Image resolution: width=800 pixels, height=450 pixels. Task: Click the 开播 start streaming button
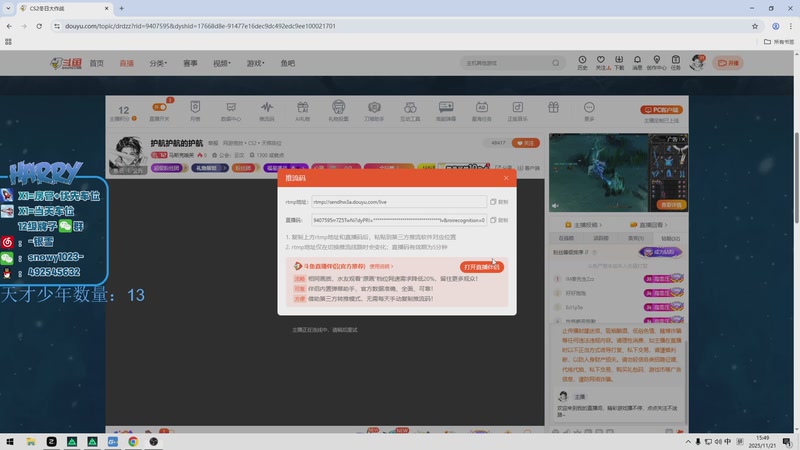click(728, 63)
